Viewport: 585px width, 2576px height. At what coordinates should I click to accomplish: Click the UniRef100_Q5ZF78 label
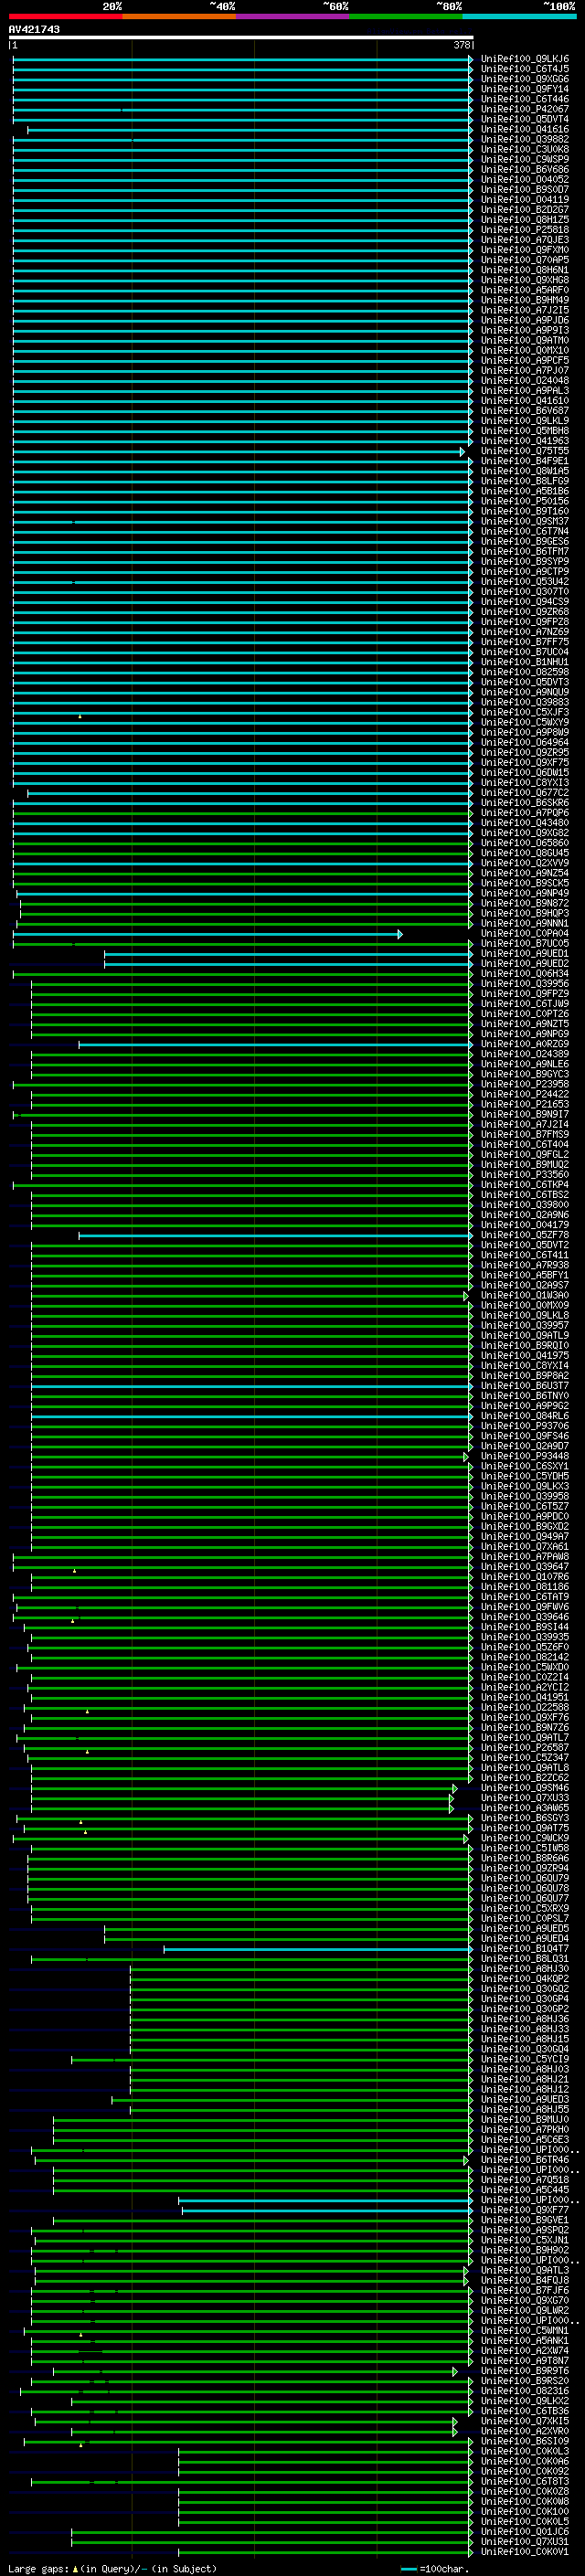pyautogui.click(x=525, y=1235)
